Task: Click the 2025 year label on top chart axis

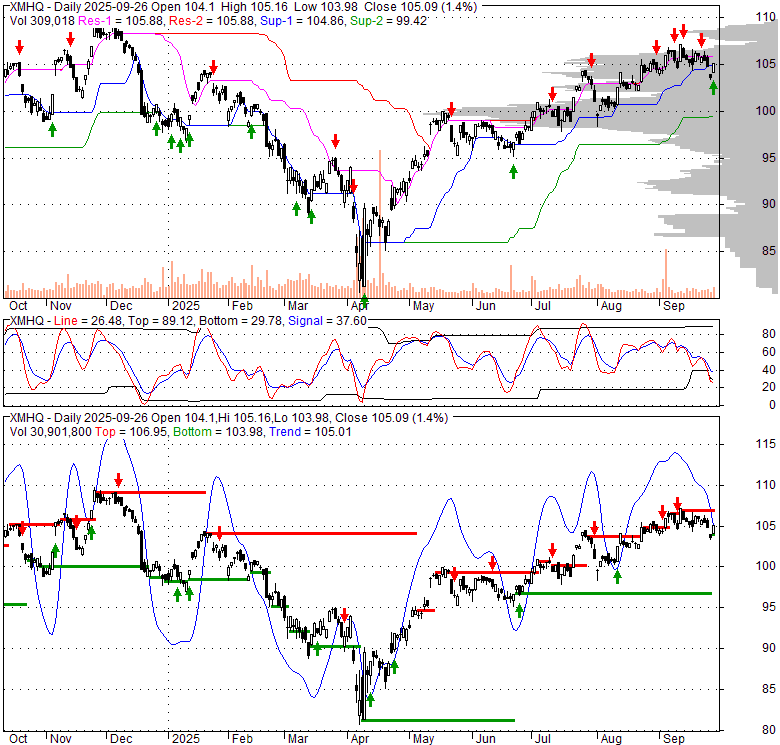Action: point(186,306)
